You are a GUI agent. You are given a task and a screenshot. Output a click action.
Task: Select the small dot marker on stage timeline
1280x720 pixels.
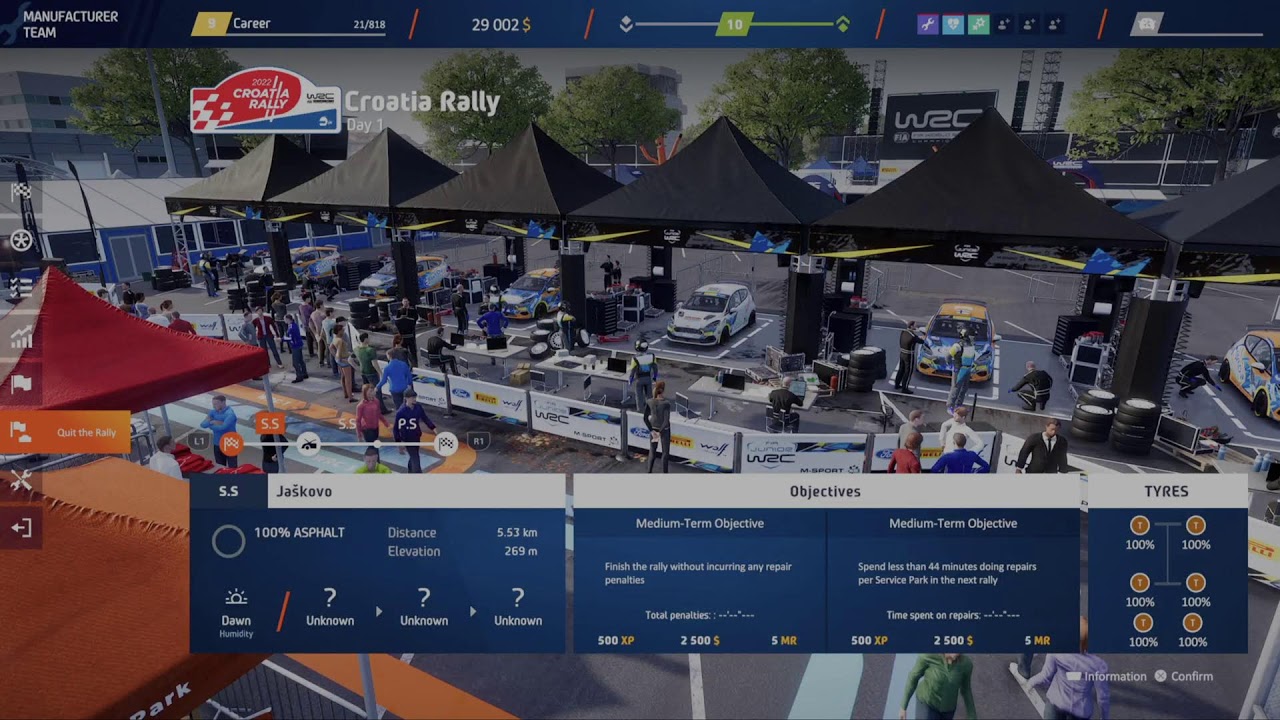pos(377,443)
